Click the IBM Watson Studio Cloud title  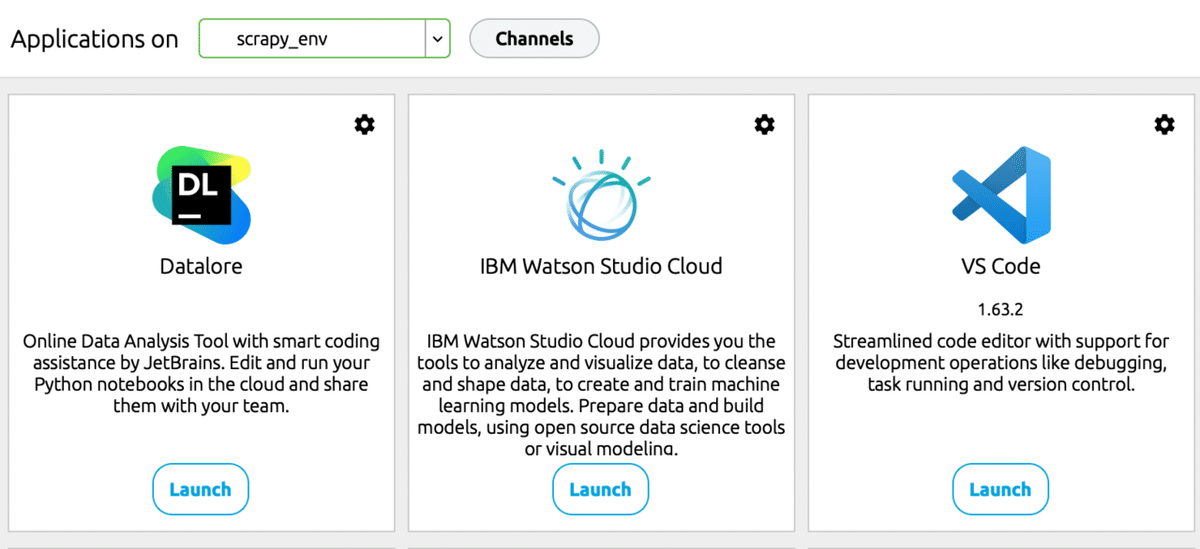(601, 267)
